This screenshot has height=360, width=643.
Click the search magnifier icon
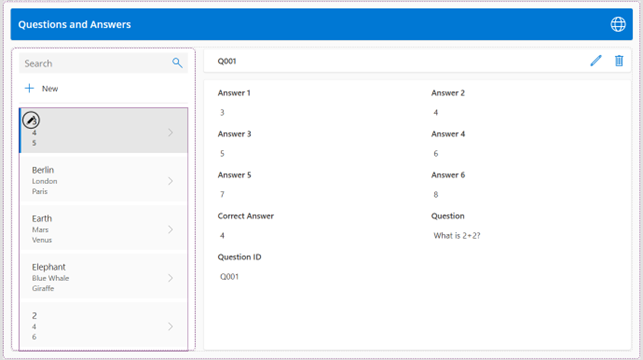[x=177, y=63]
